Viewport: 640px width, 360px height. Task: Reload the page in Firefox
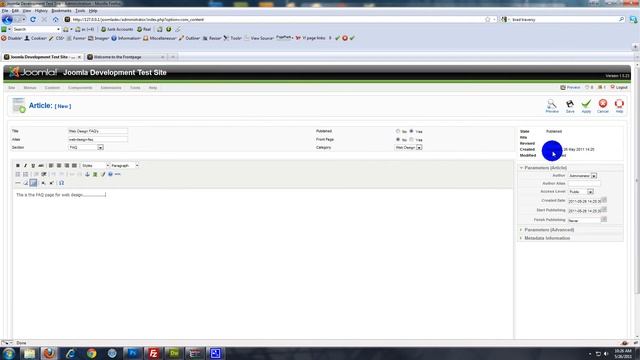pyautogui.click(x=33, y=19)
